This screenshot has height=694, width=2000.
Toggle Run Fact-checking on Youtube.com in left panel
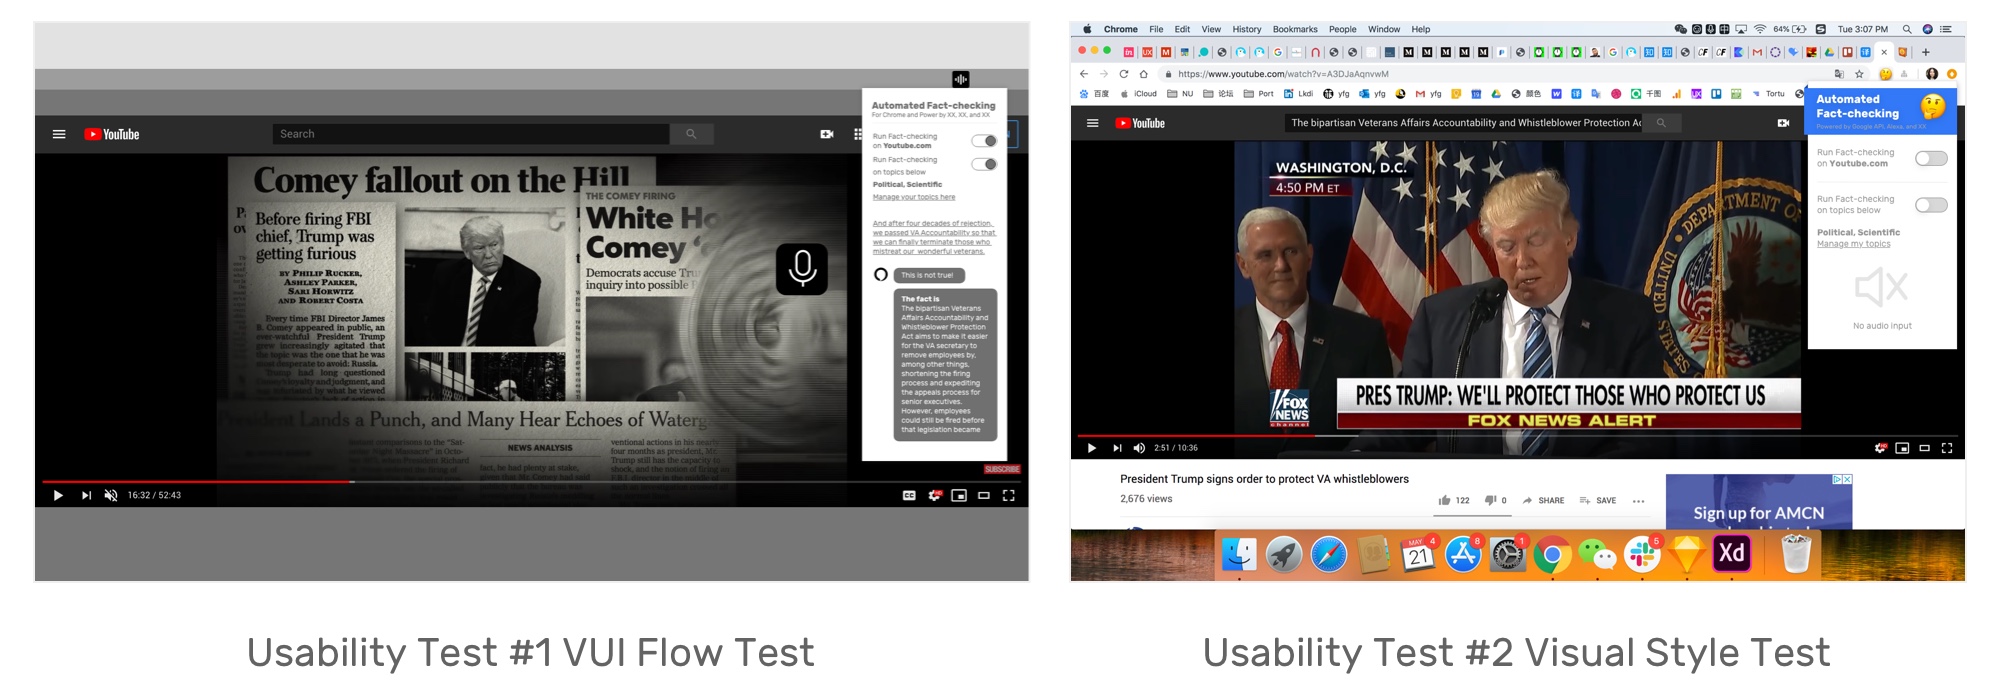984,141
